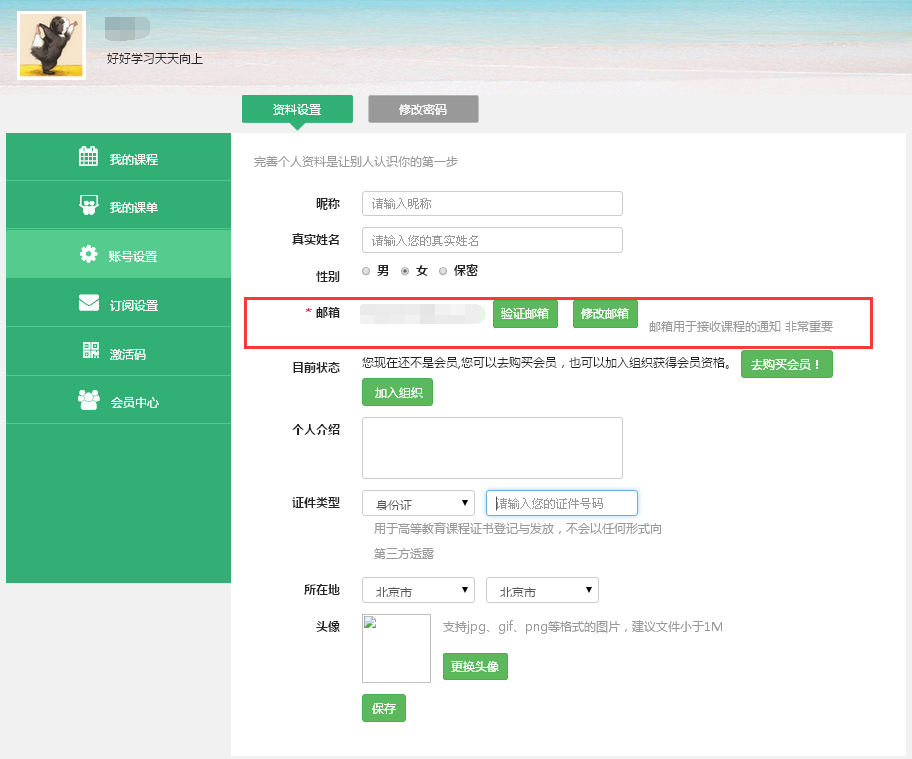Screen dimensions: 912x759
Task: Open 我的课程 via the calendar icon
Action: pos(87,157)
